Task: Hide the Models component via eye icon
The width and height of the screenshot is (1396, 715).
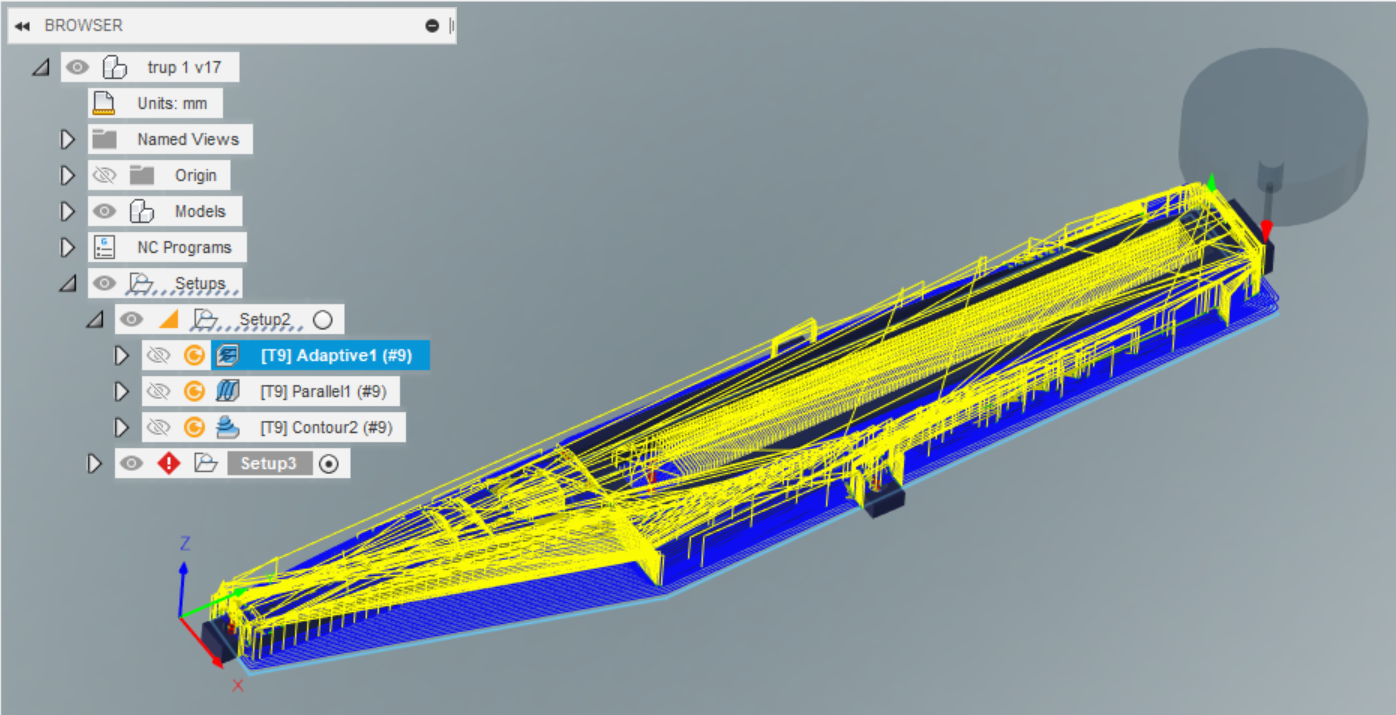Action: pos(104,211)
